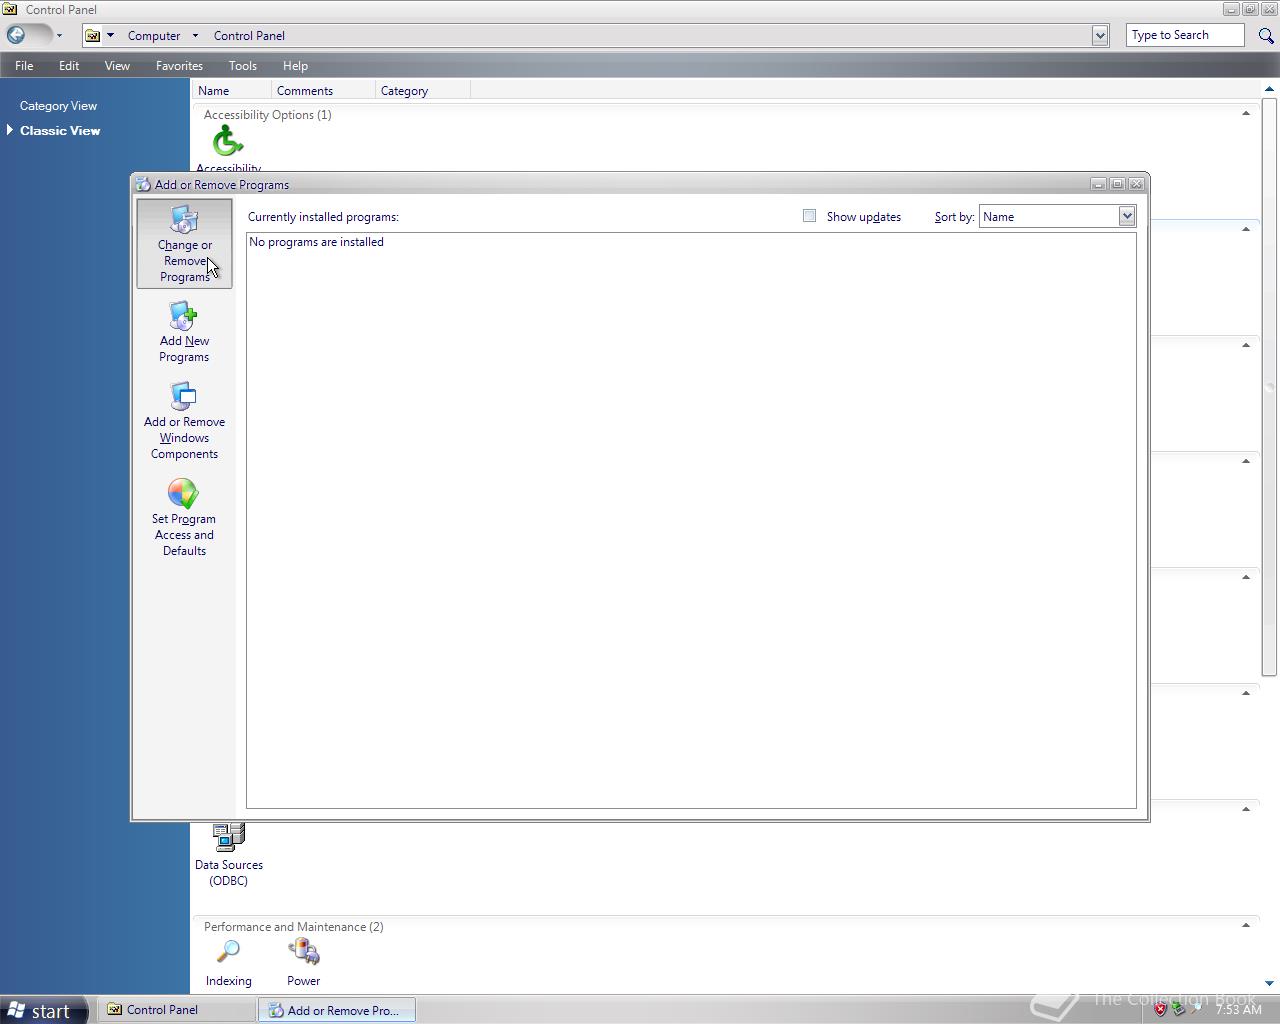This screenshot has height=1024, width=1280.
Task: Close the Add or Remove Programs window
Action: click(1136, 184)
